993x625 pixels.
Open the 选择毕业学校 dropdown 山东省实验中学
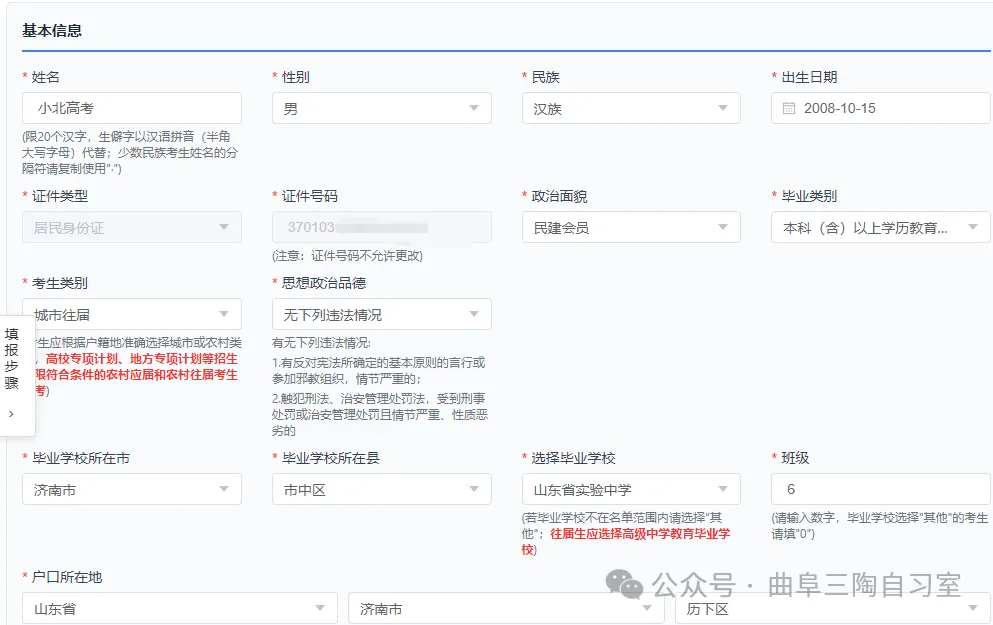click(x=631, y=489)
